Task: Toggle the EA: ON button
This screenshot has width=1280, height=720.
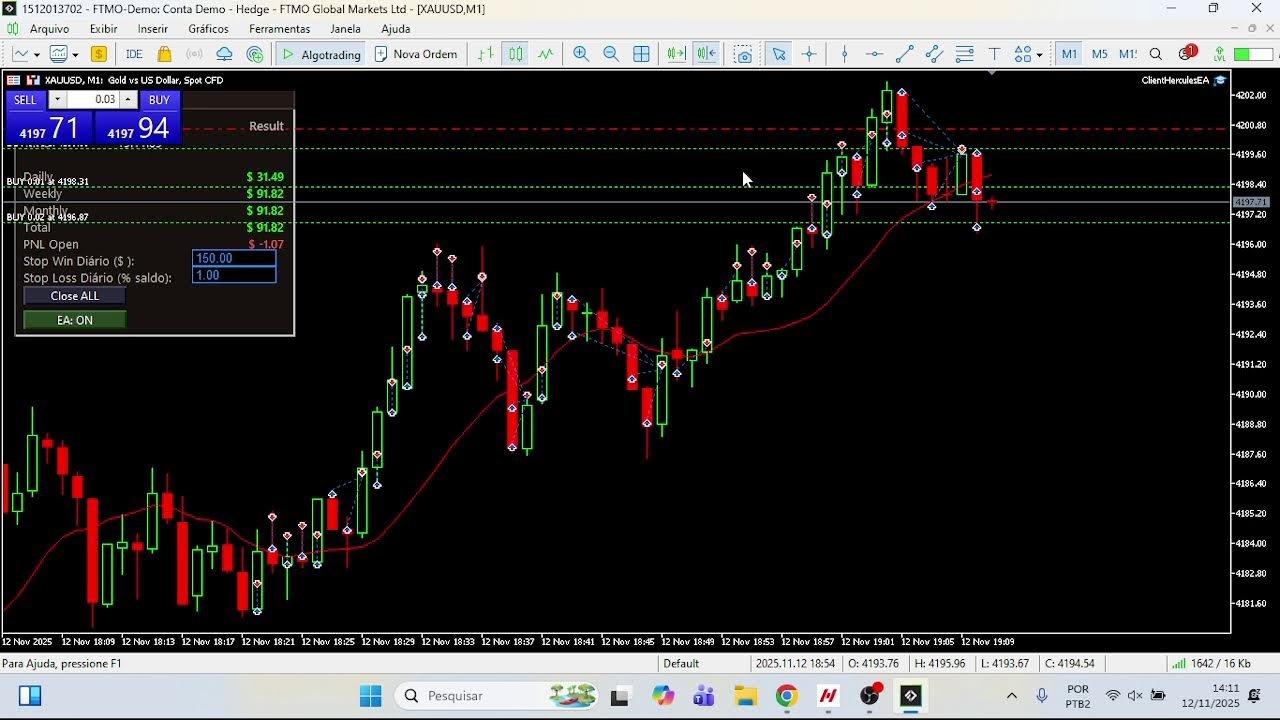Action: (x=74, y=319)
